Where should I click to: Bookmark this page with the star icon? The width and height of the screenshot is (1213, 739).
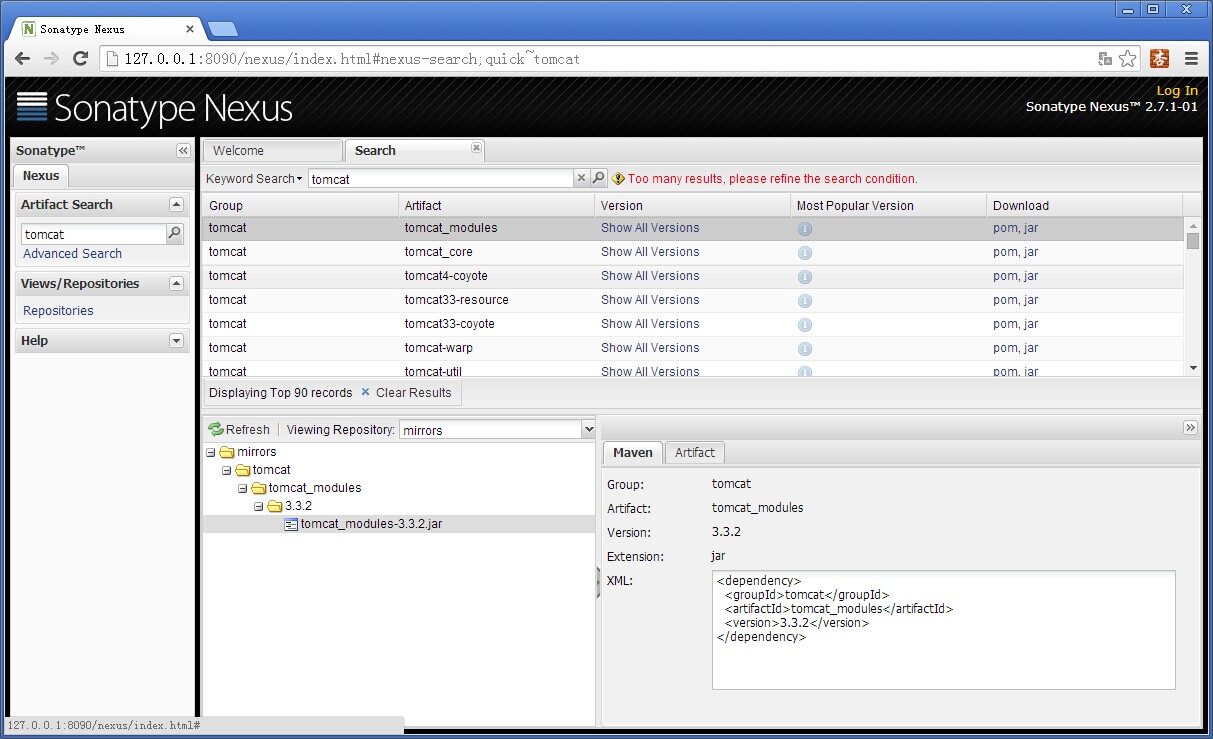click(x=1128, y=59)
